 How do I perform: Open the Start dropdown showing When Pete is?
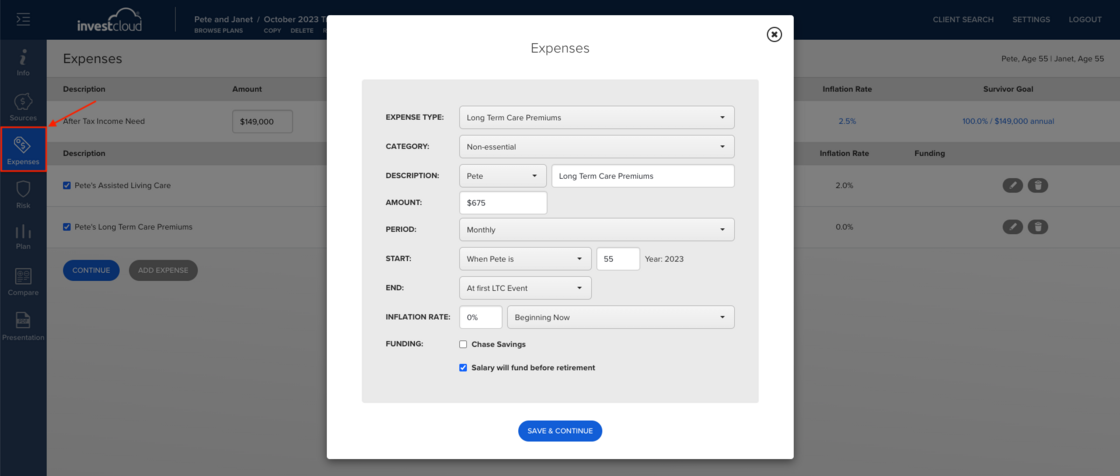coord(525,259)
